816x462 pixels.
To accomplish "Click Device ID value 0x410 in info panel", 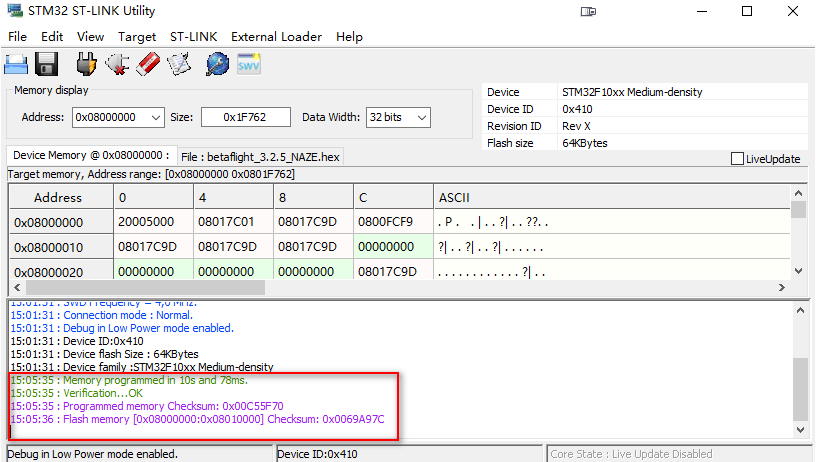I will pos(577,109).
